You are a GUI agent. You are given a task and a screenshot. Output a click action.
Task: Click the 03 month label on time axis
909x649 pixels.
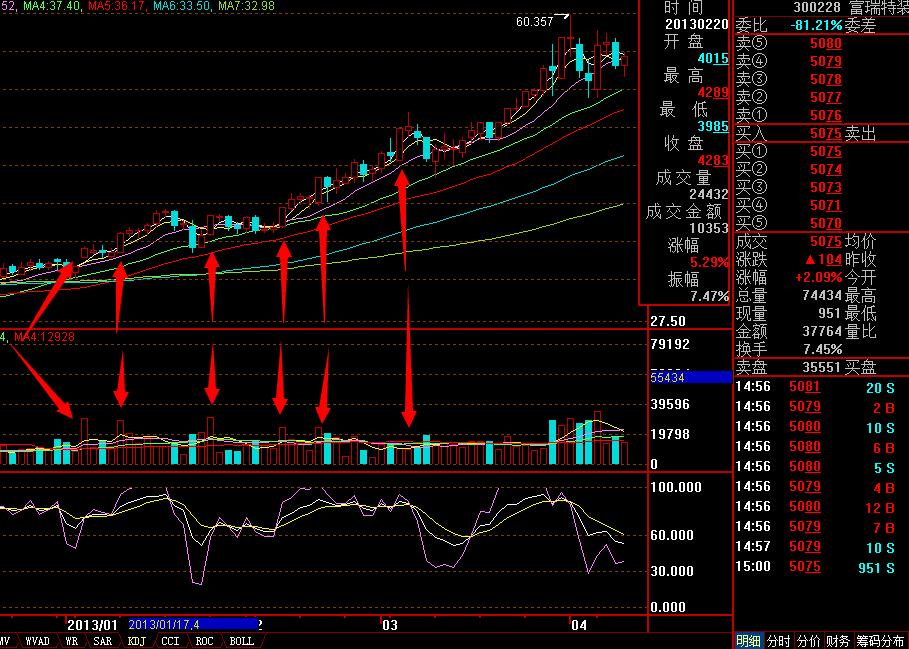pos(390,624)
